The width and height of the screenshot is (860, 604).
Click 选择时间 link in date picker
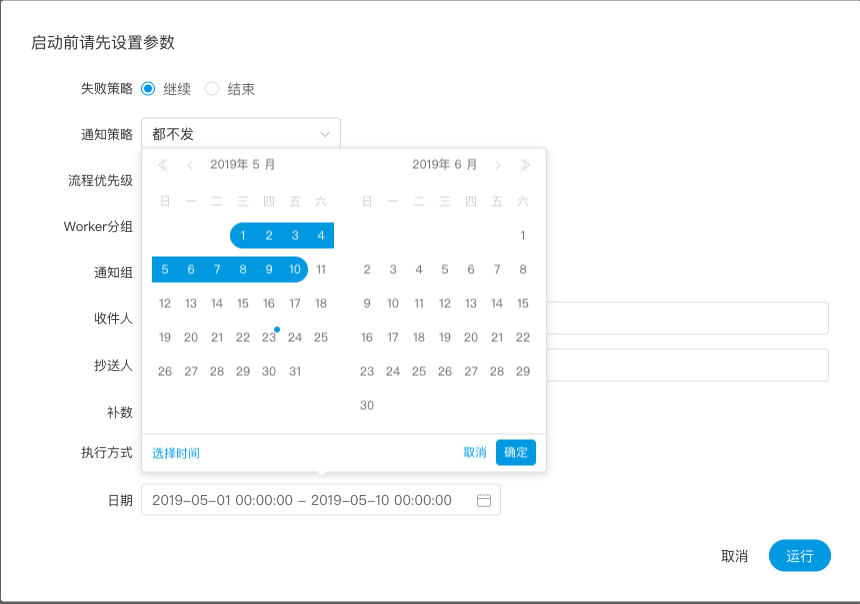tap(176, 453)
